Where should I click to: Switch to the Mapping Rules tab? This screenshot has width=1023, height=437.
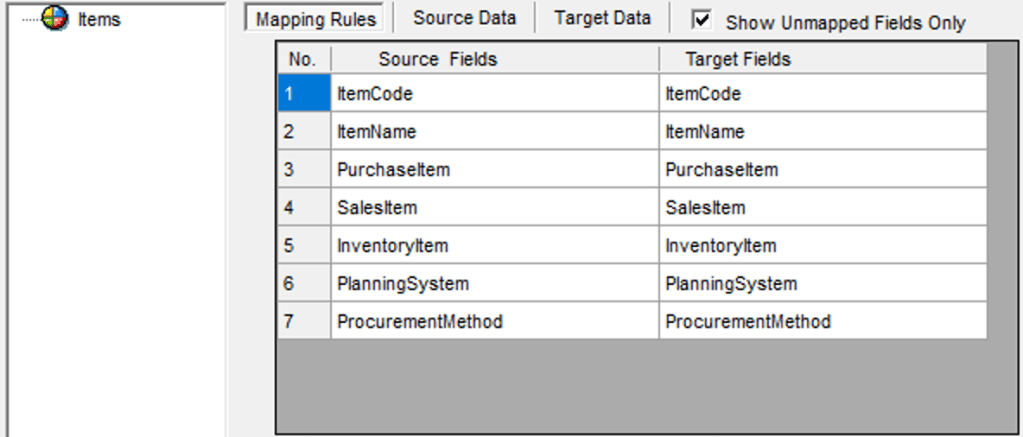(316, 19)
